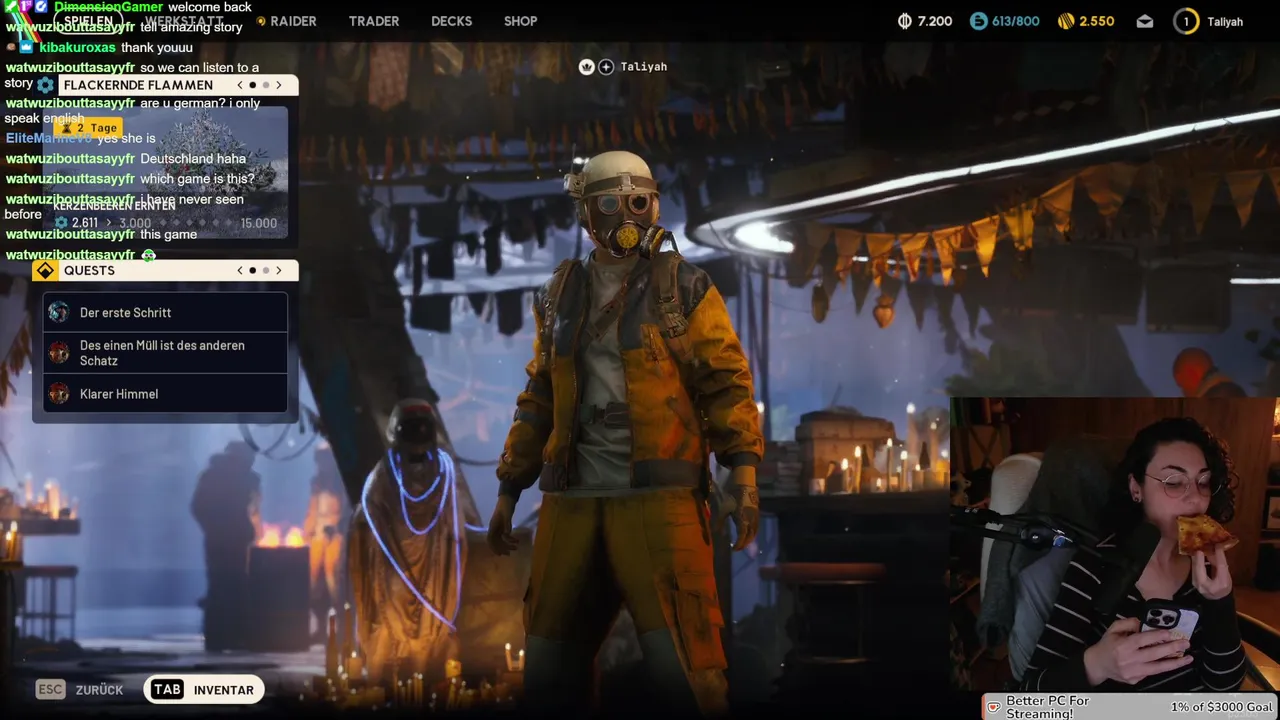Select first page dot in Quests header
The image size is (1280, 720).
click(253, 271)
